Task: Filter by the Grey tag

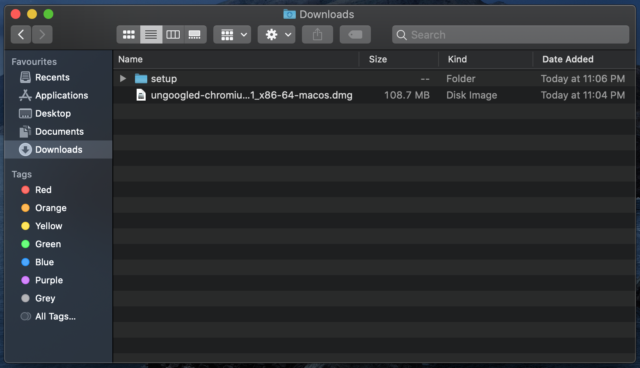Action: pyautogui.click(x=58, y=298)
